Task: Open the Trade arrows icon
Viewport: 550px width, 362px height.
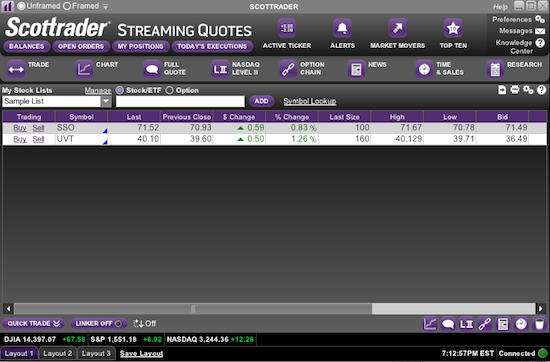Action: click(x=16, y=69)
